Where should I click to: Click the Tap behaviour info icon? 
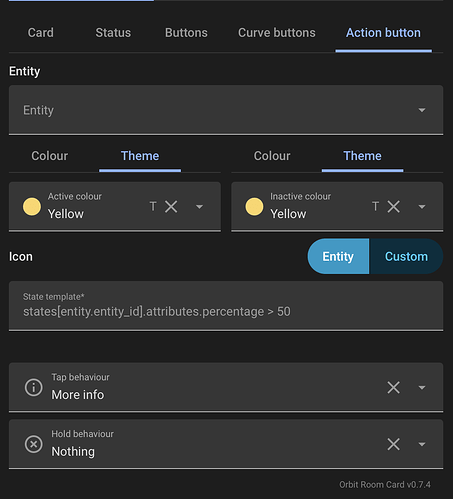click(x=34, y=387)
